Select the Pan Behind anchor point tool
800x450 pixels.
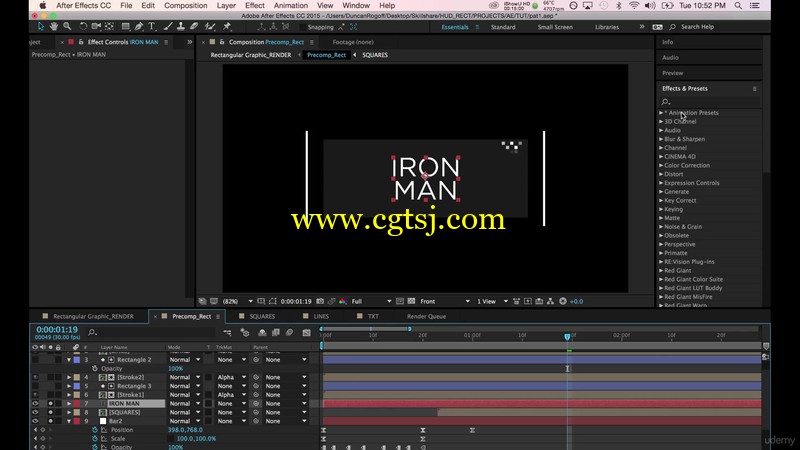[109, 27]
